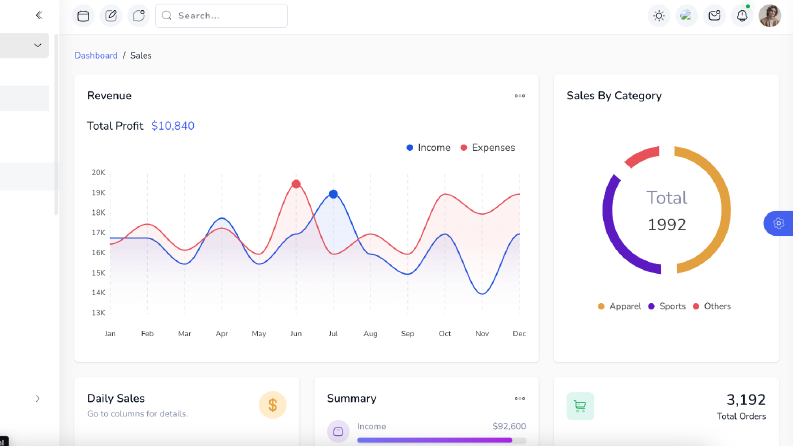Collapse sidebar with double chevron icon
Image resolution: width=793 pixels, height=446 pixels.
pos(39,15)
